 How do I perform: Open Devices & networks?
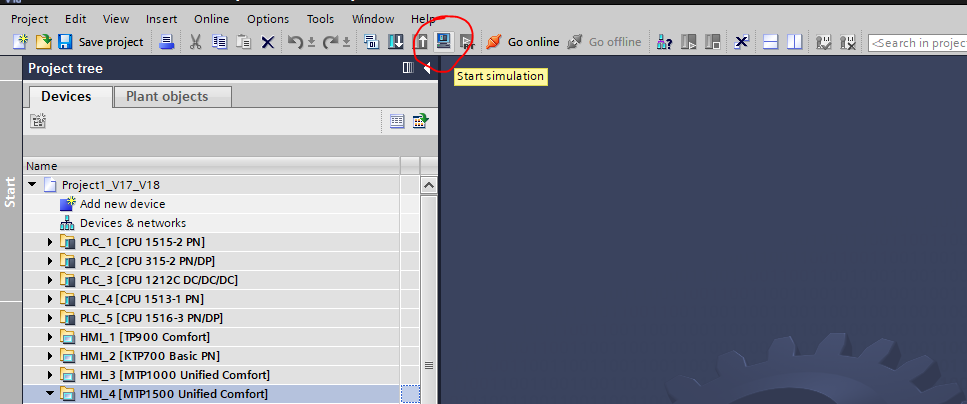(x=133, y=223)
